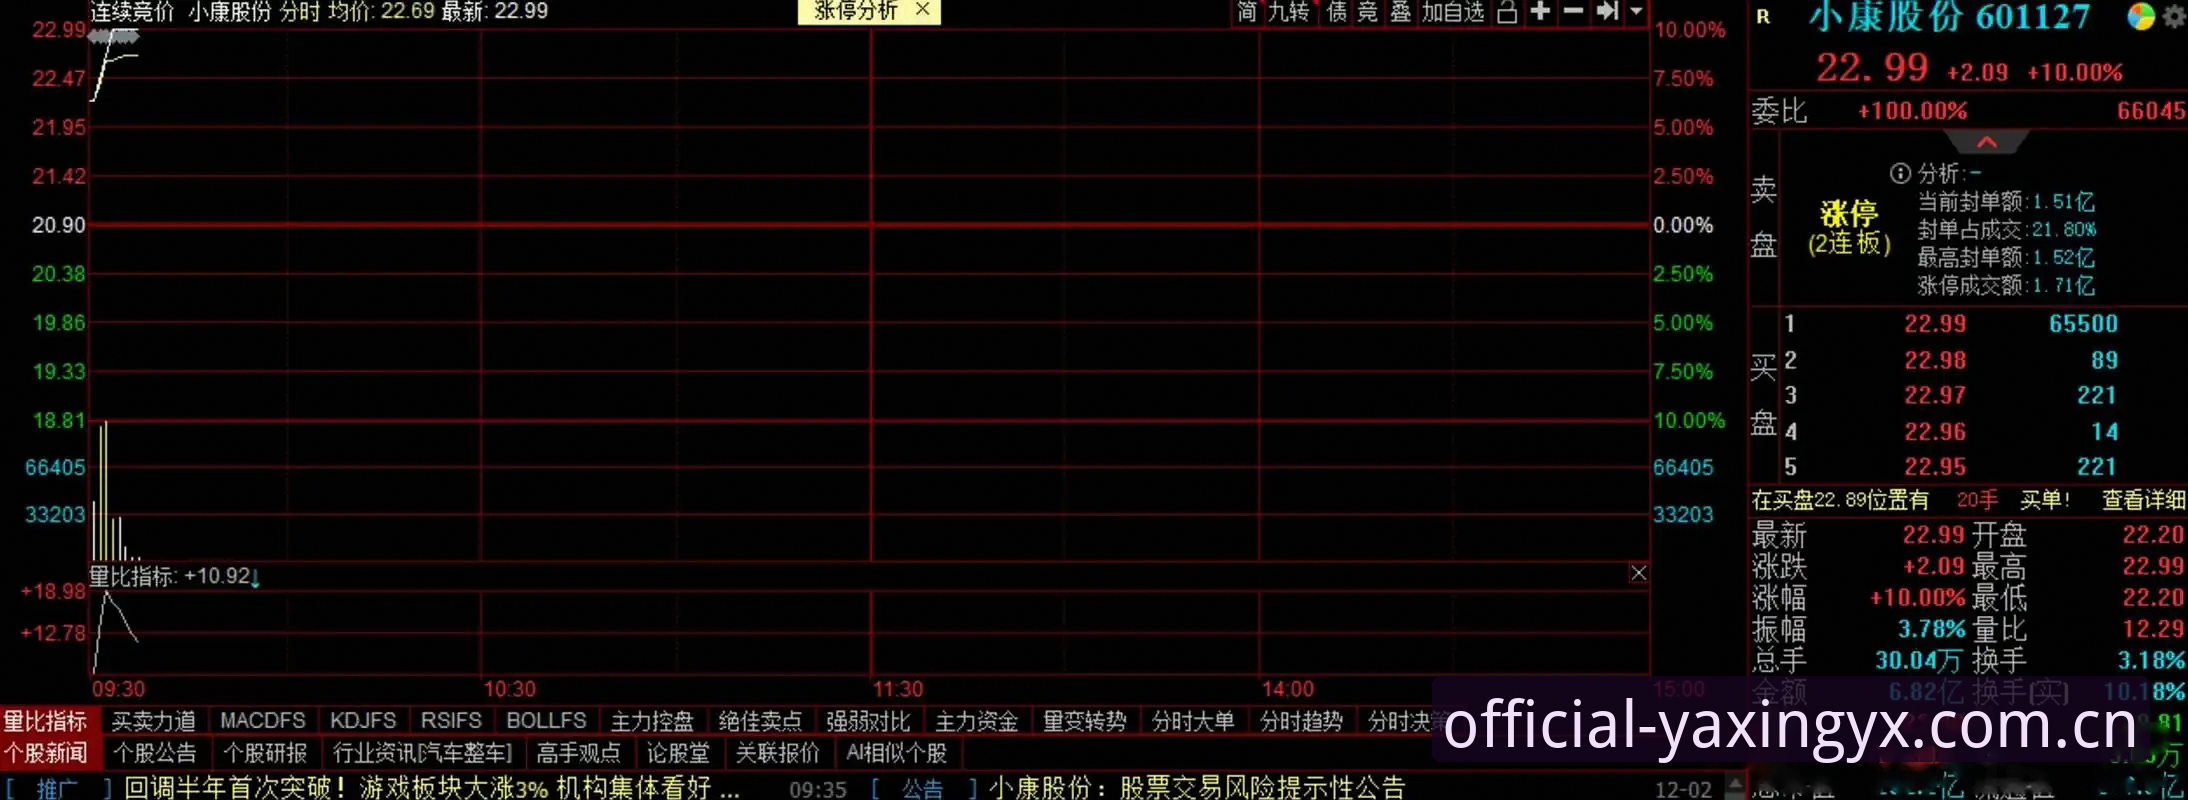The image size is (2188, 800).
Task: Click the 总手 30.04万 value
Action: point(1918,660)
